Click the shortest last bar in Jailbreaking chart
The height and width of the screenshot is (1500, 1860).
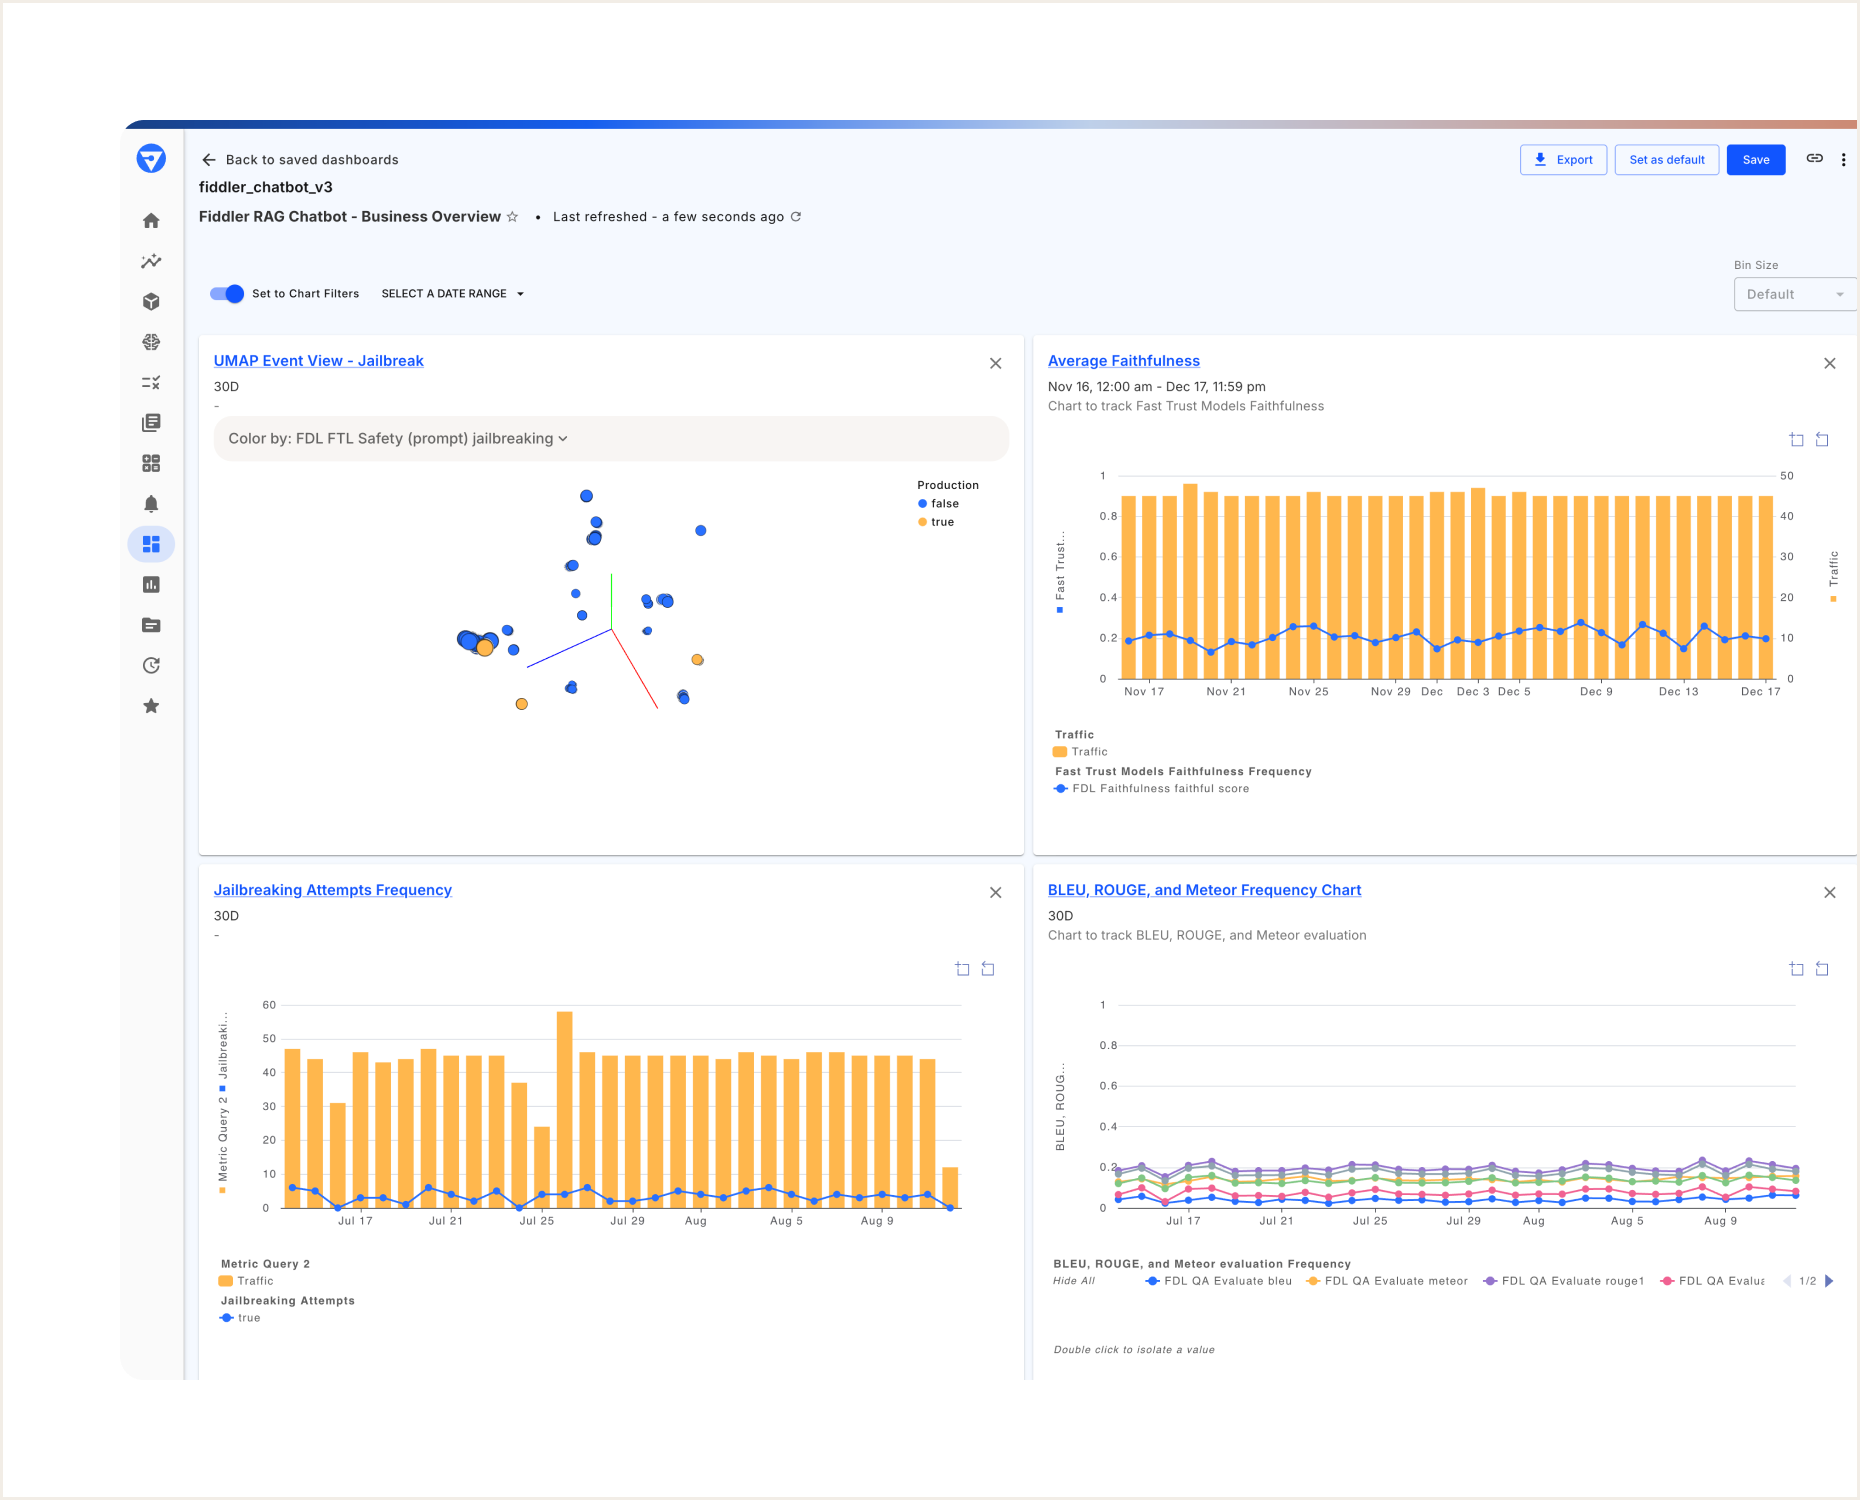click(950, 1188)
